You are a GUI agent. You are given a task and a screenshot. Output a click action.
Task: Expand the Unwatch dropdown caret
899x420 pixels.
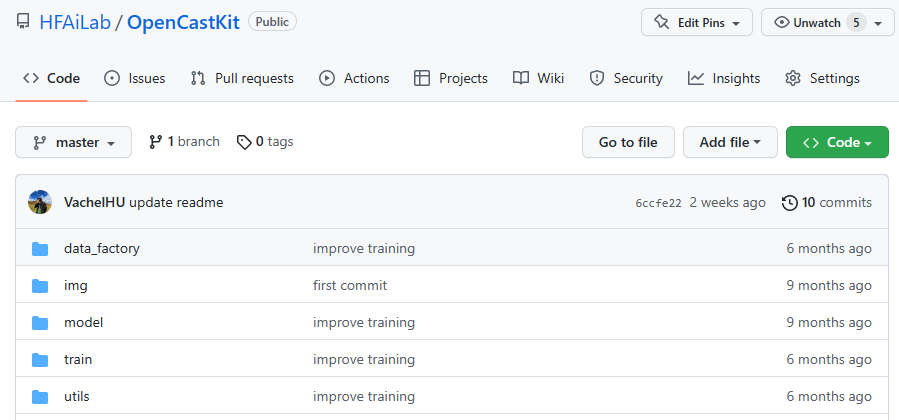coord(878,23)
